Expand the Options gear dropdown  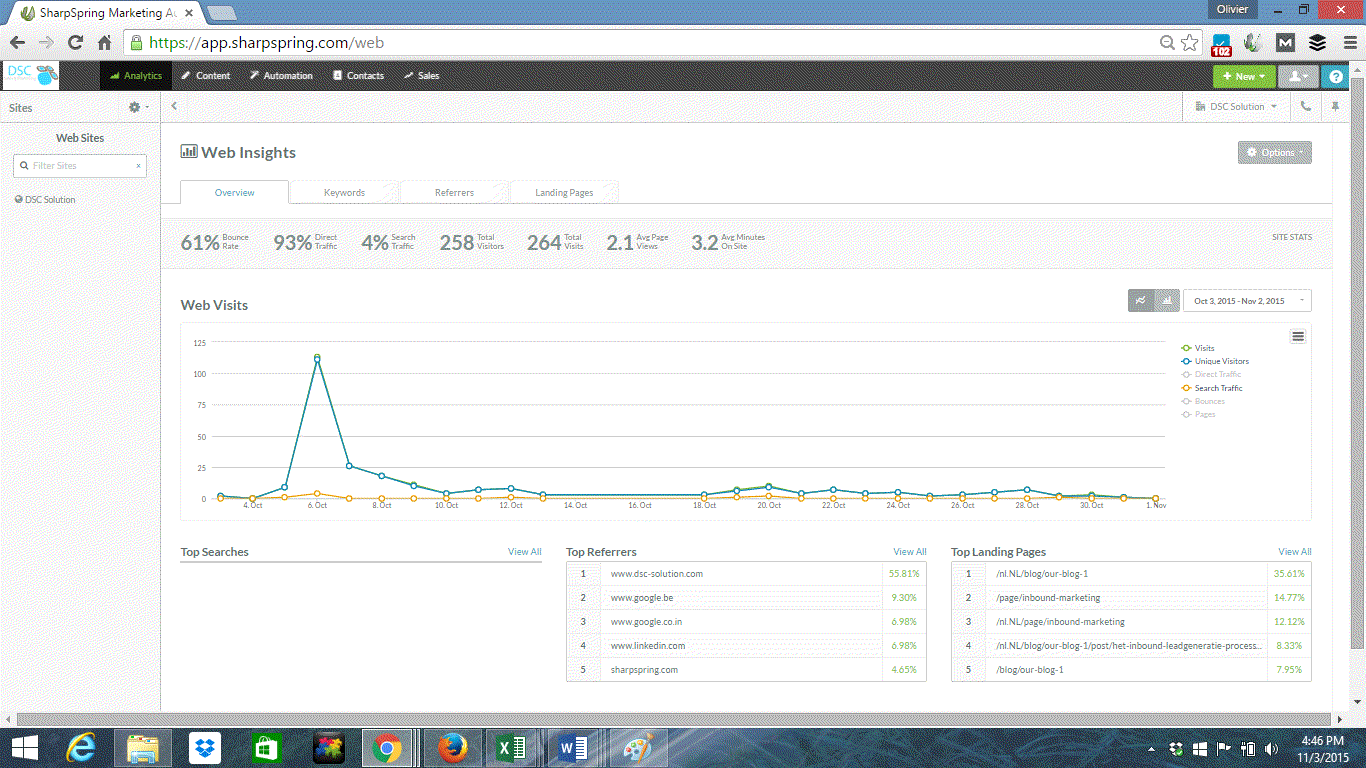(x=1274, y=153)
